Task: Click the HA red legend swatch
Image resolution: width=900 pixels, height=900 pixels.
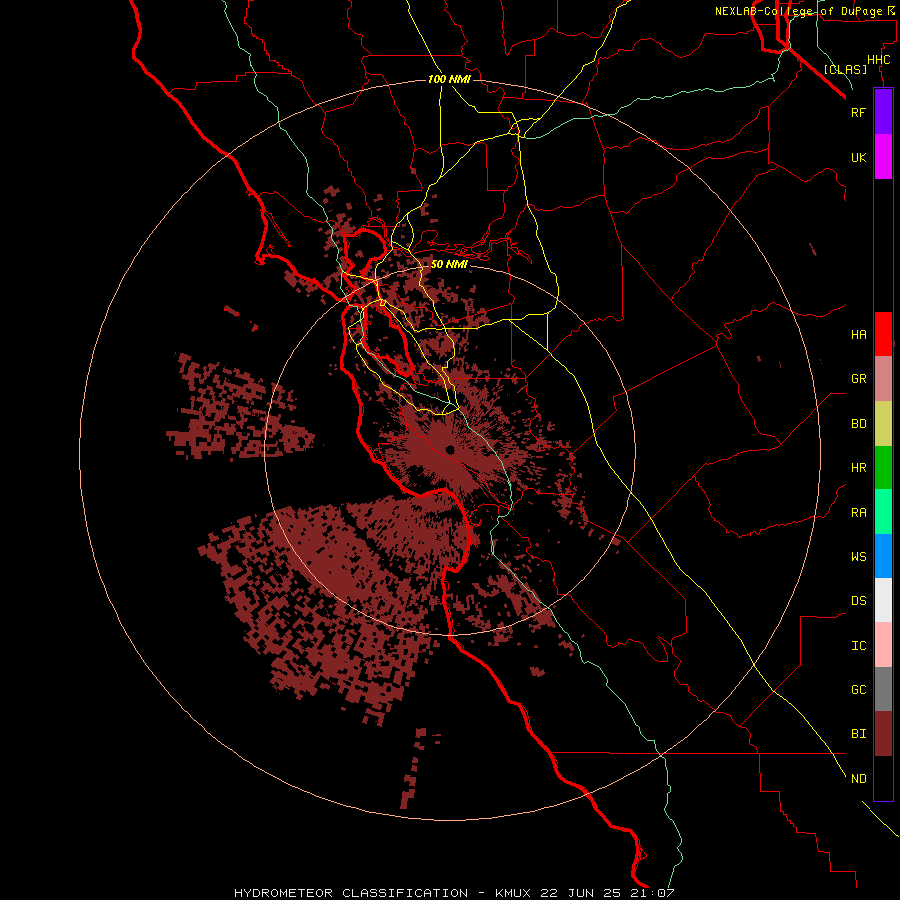Action: pos(883,334)
